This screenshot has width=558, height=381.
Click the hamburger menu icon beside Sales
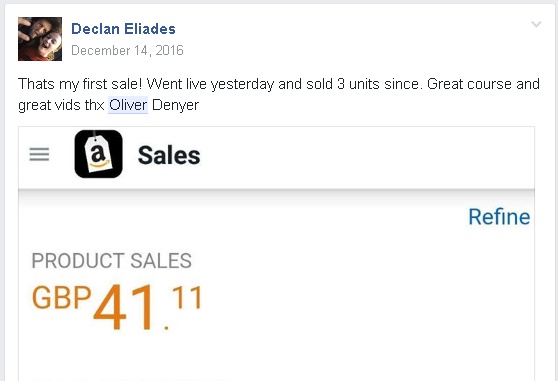point(39,154)
